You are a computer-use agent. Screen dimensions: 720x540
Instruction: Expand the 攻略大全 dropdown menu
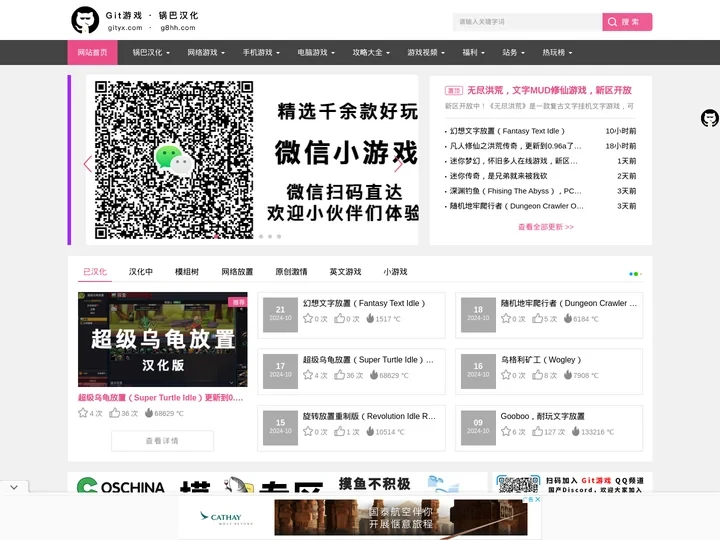click(371, 52)
